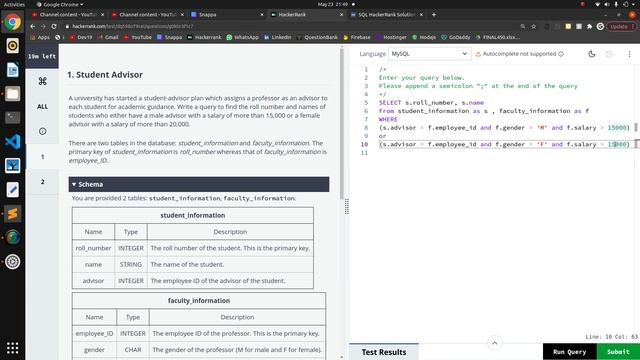Screen dimensions: 640x360
Task: Show ALL questions in sidebar
Action: click(x=42, y=107)
